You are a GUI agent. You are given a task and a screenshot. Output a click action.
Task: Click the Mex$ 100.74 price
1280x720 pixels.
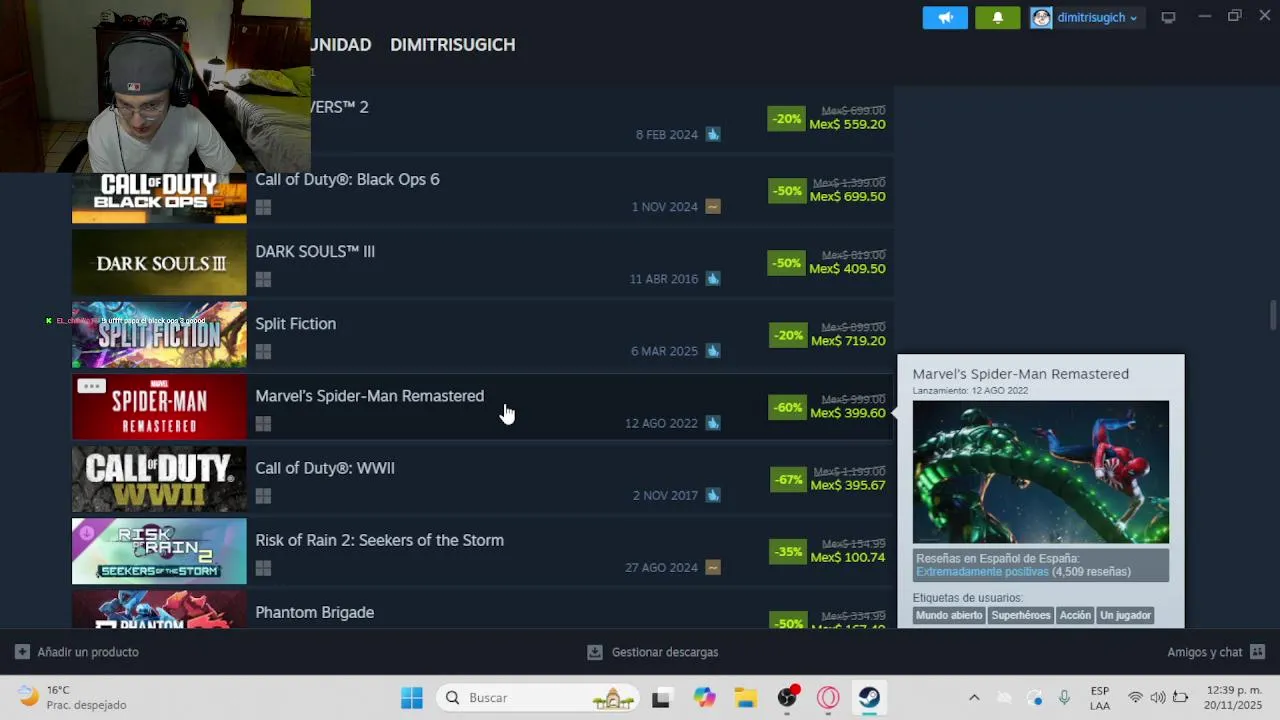848,557
